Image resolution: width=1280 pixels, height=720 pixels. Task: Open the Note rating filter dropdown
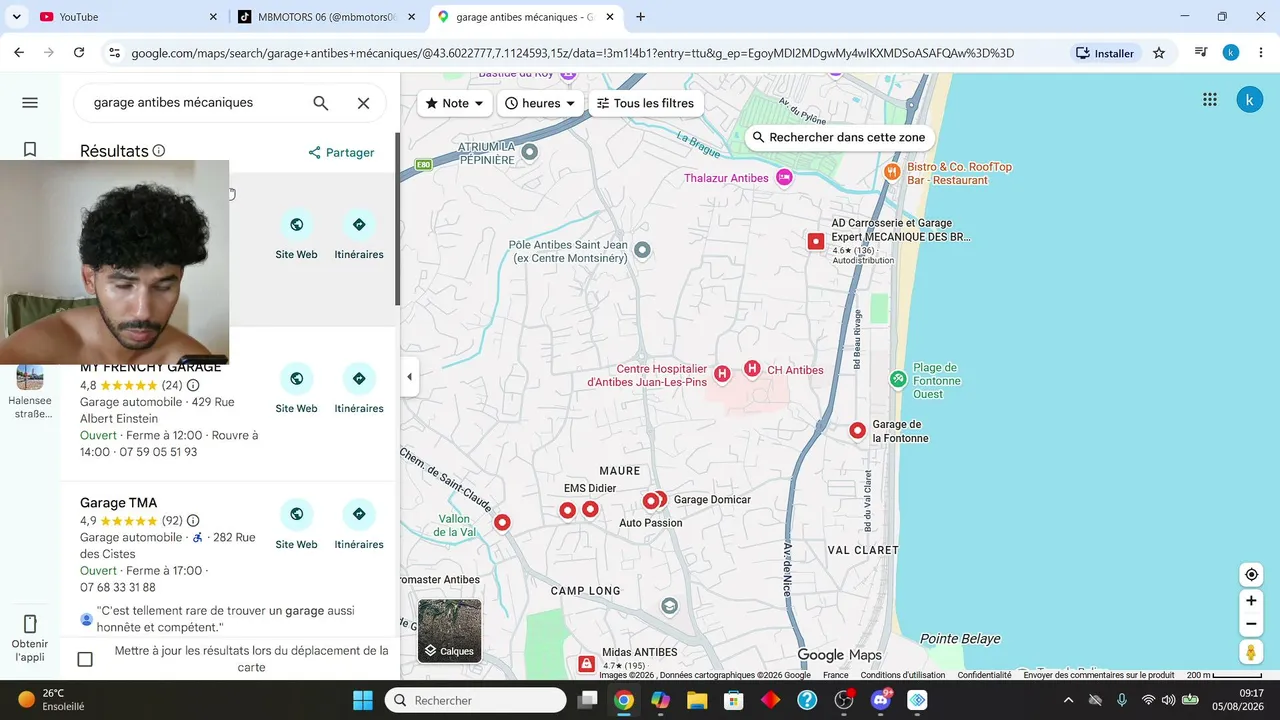pyautogui.click(x=455, y=103)
